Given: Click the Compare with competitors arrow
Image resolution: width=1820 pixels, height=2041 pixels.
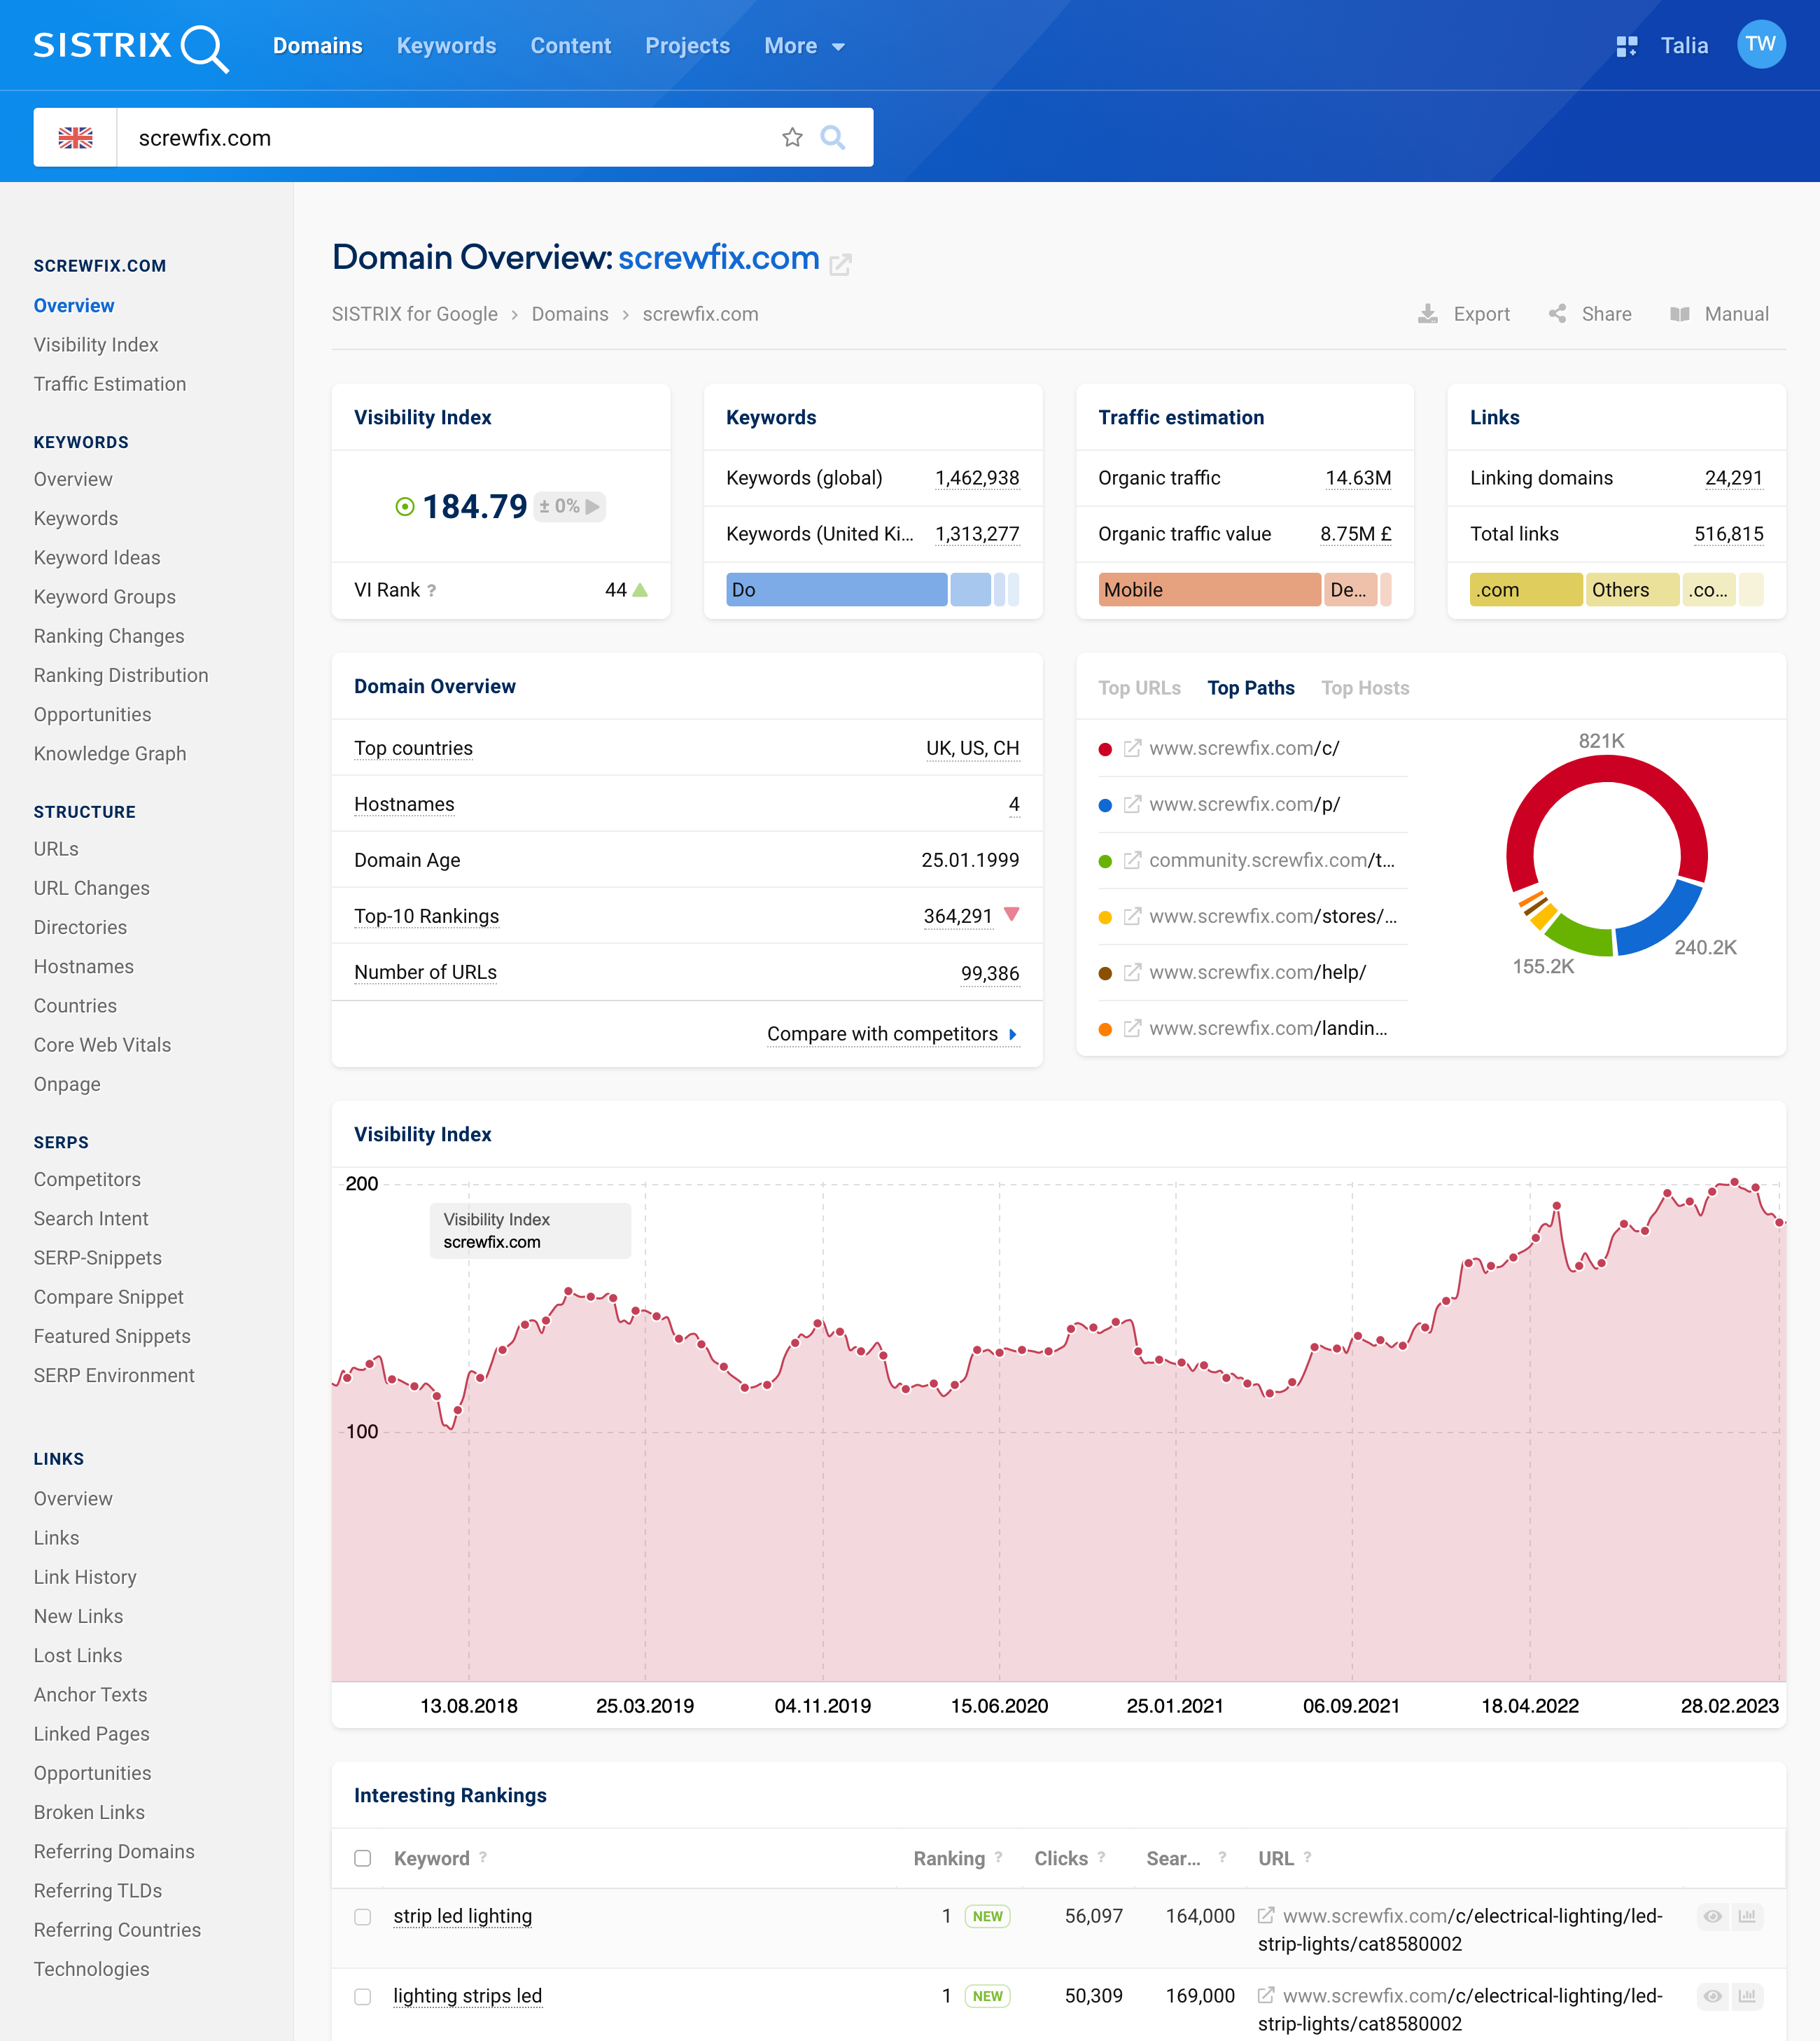Looking at the screenshot, I should [x=1013, y=1034].
